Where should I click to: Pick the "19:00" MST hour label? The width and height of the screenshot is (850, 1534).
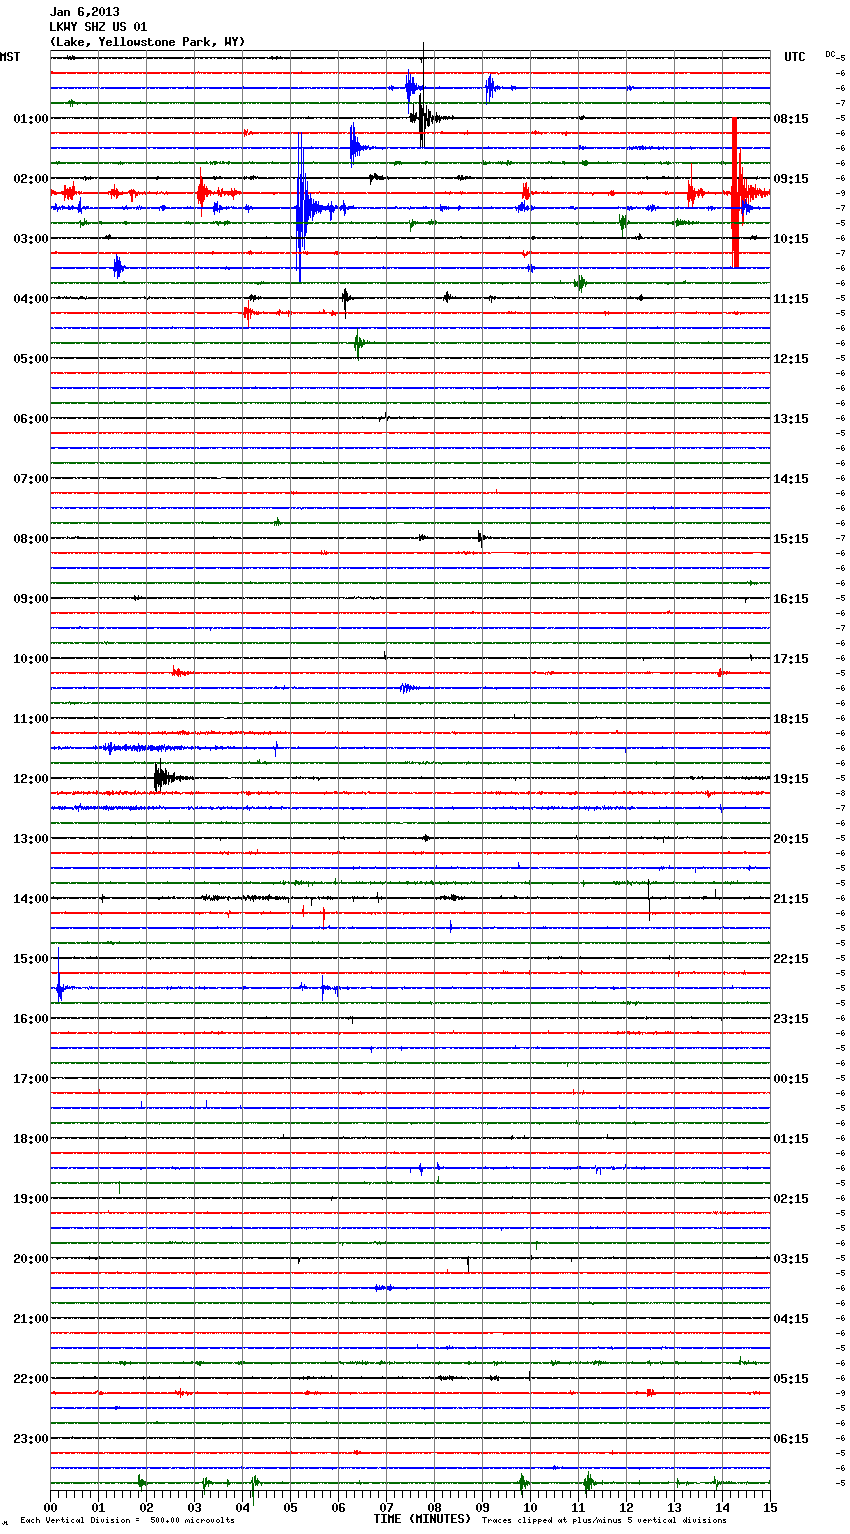(x=31, y=1198)
